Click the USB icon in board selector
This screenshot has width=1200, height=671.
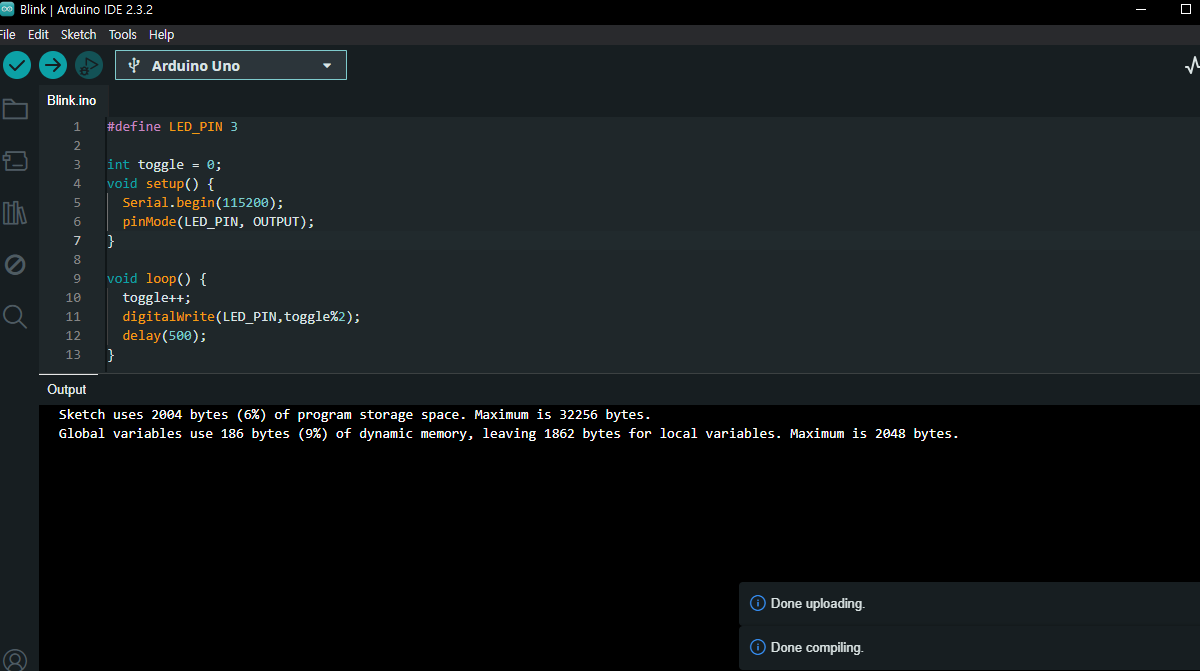point(134,66)
